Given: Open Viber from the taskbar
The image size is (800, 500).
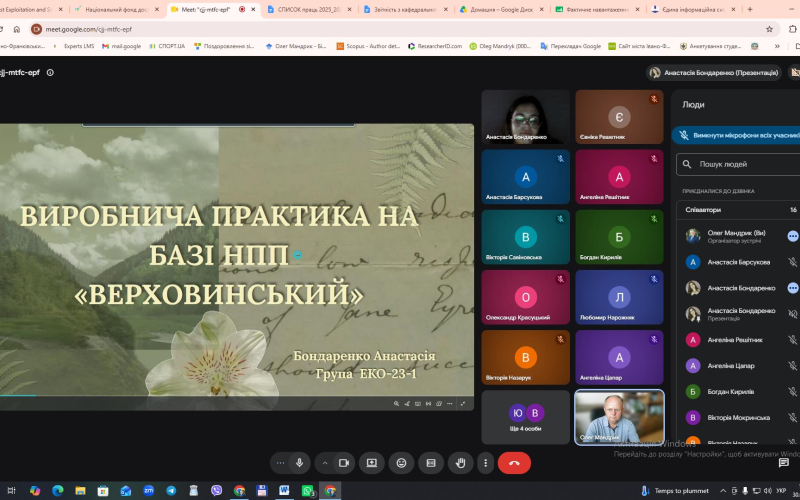Looking at the screenshot, I should (216, 491).
